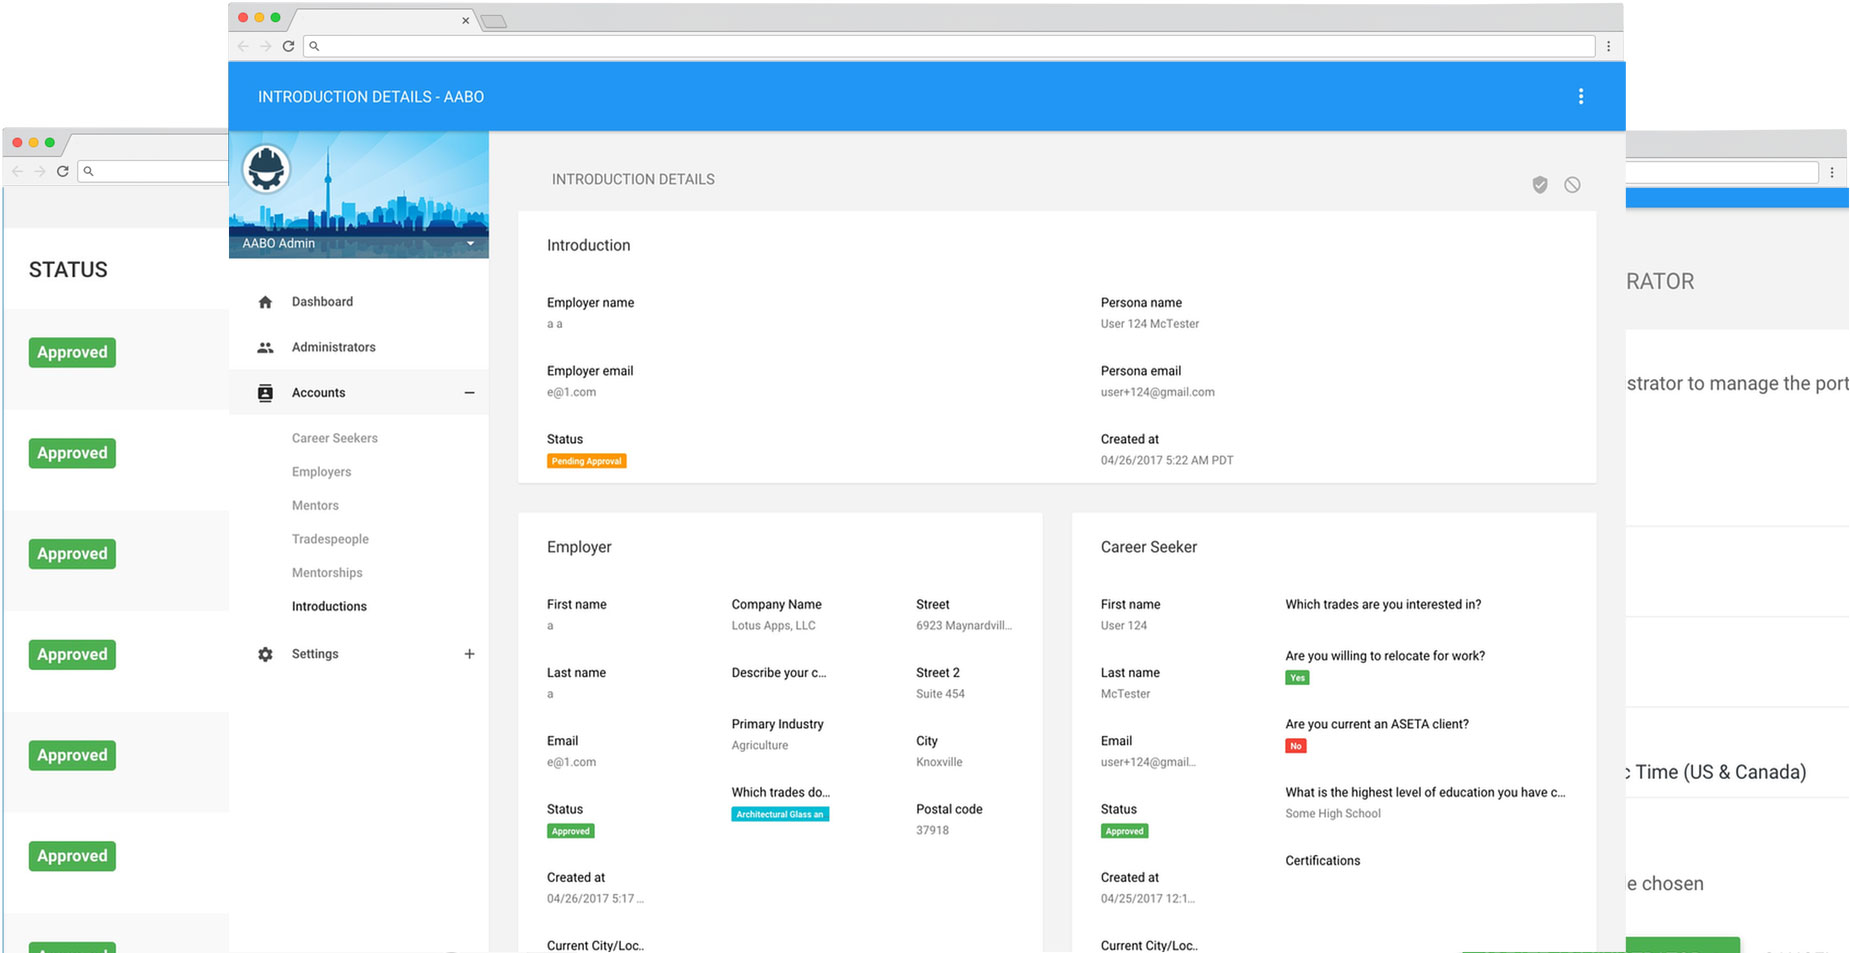Click the Dashboard home icon
The image size is (1850, 953).
[x=265, y=302]
